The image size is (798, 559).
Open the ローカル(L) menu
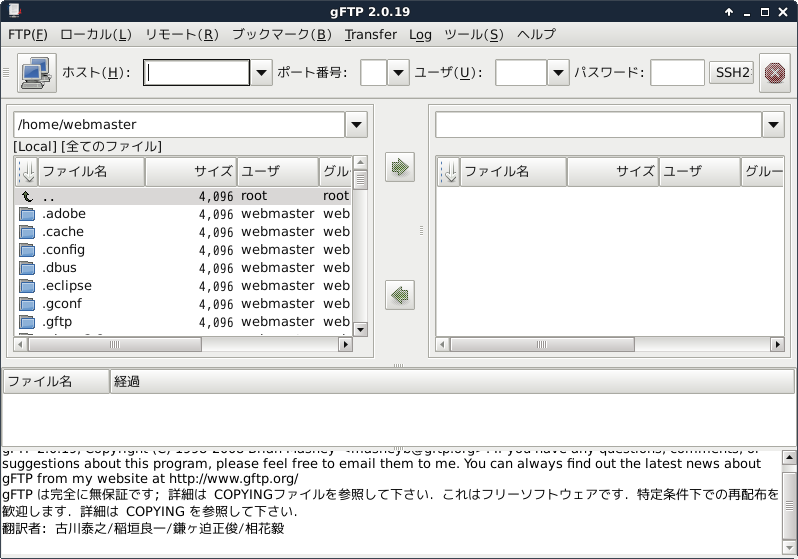[96, 35]
